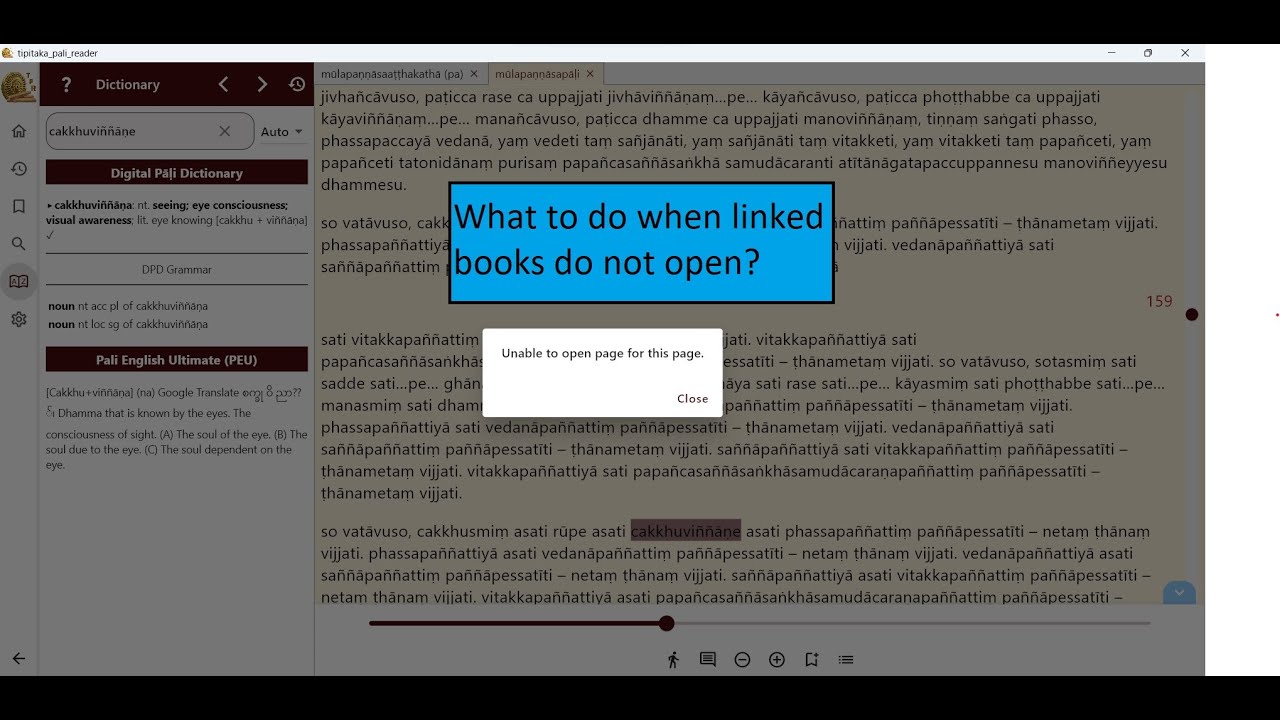The width and height of the screenshot is (1280, 720).
Task: Click the blue scroll-down chevron button
Action: (1179, 593)
